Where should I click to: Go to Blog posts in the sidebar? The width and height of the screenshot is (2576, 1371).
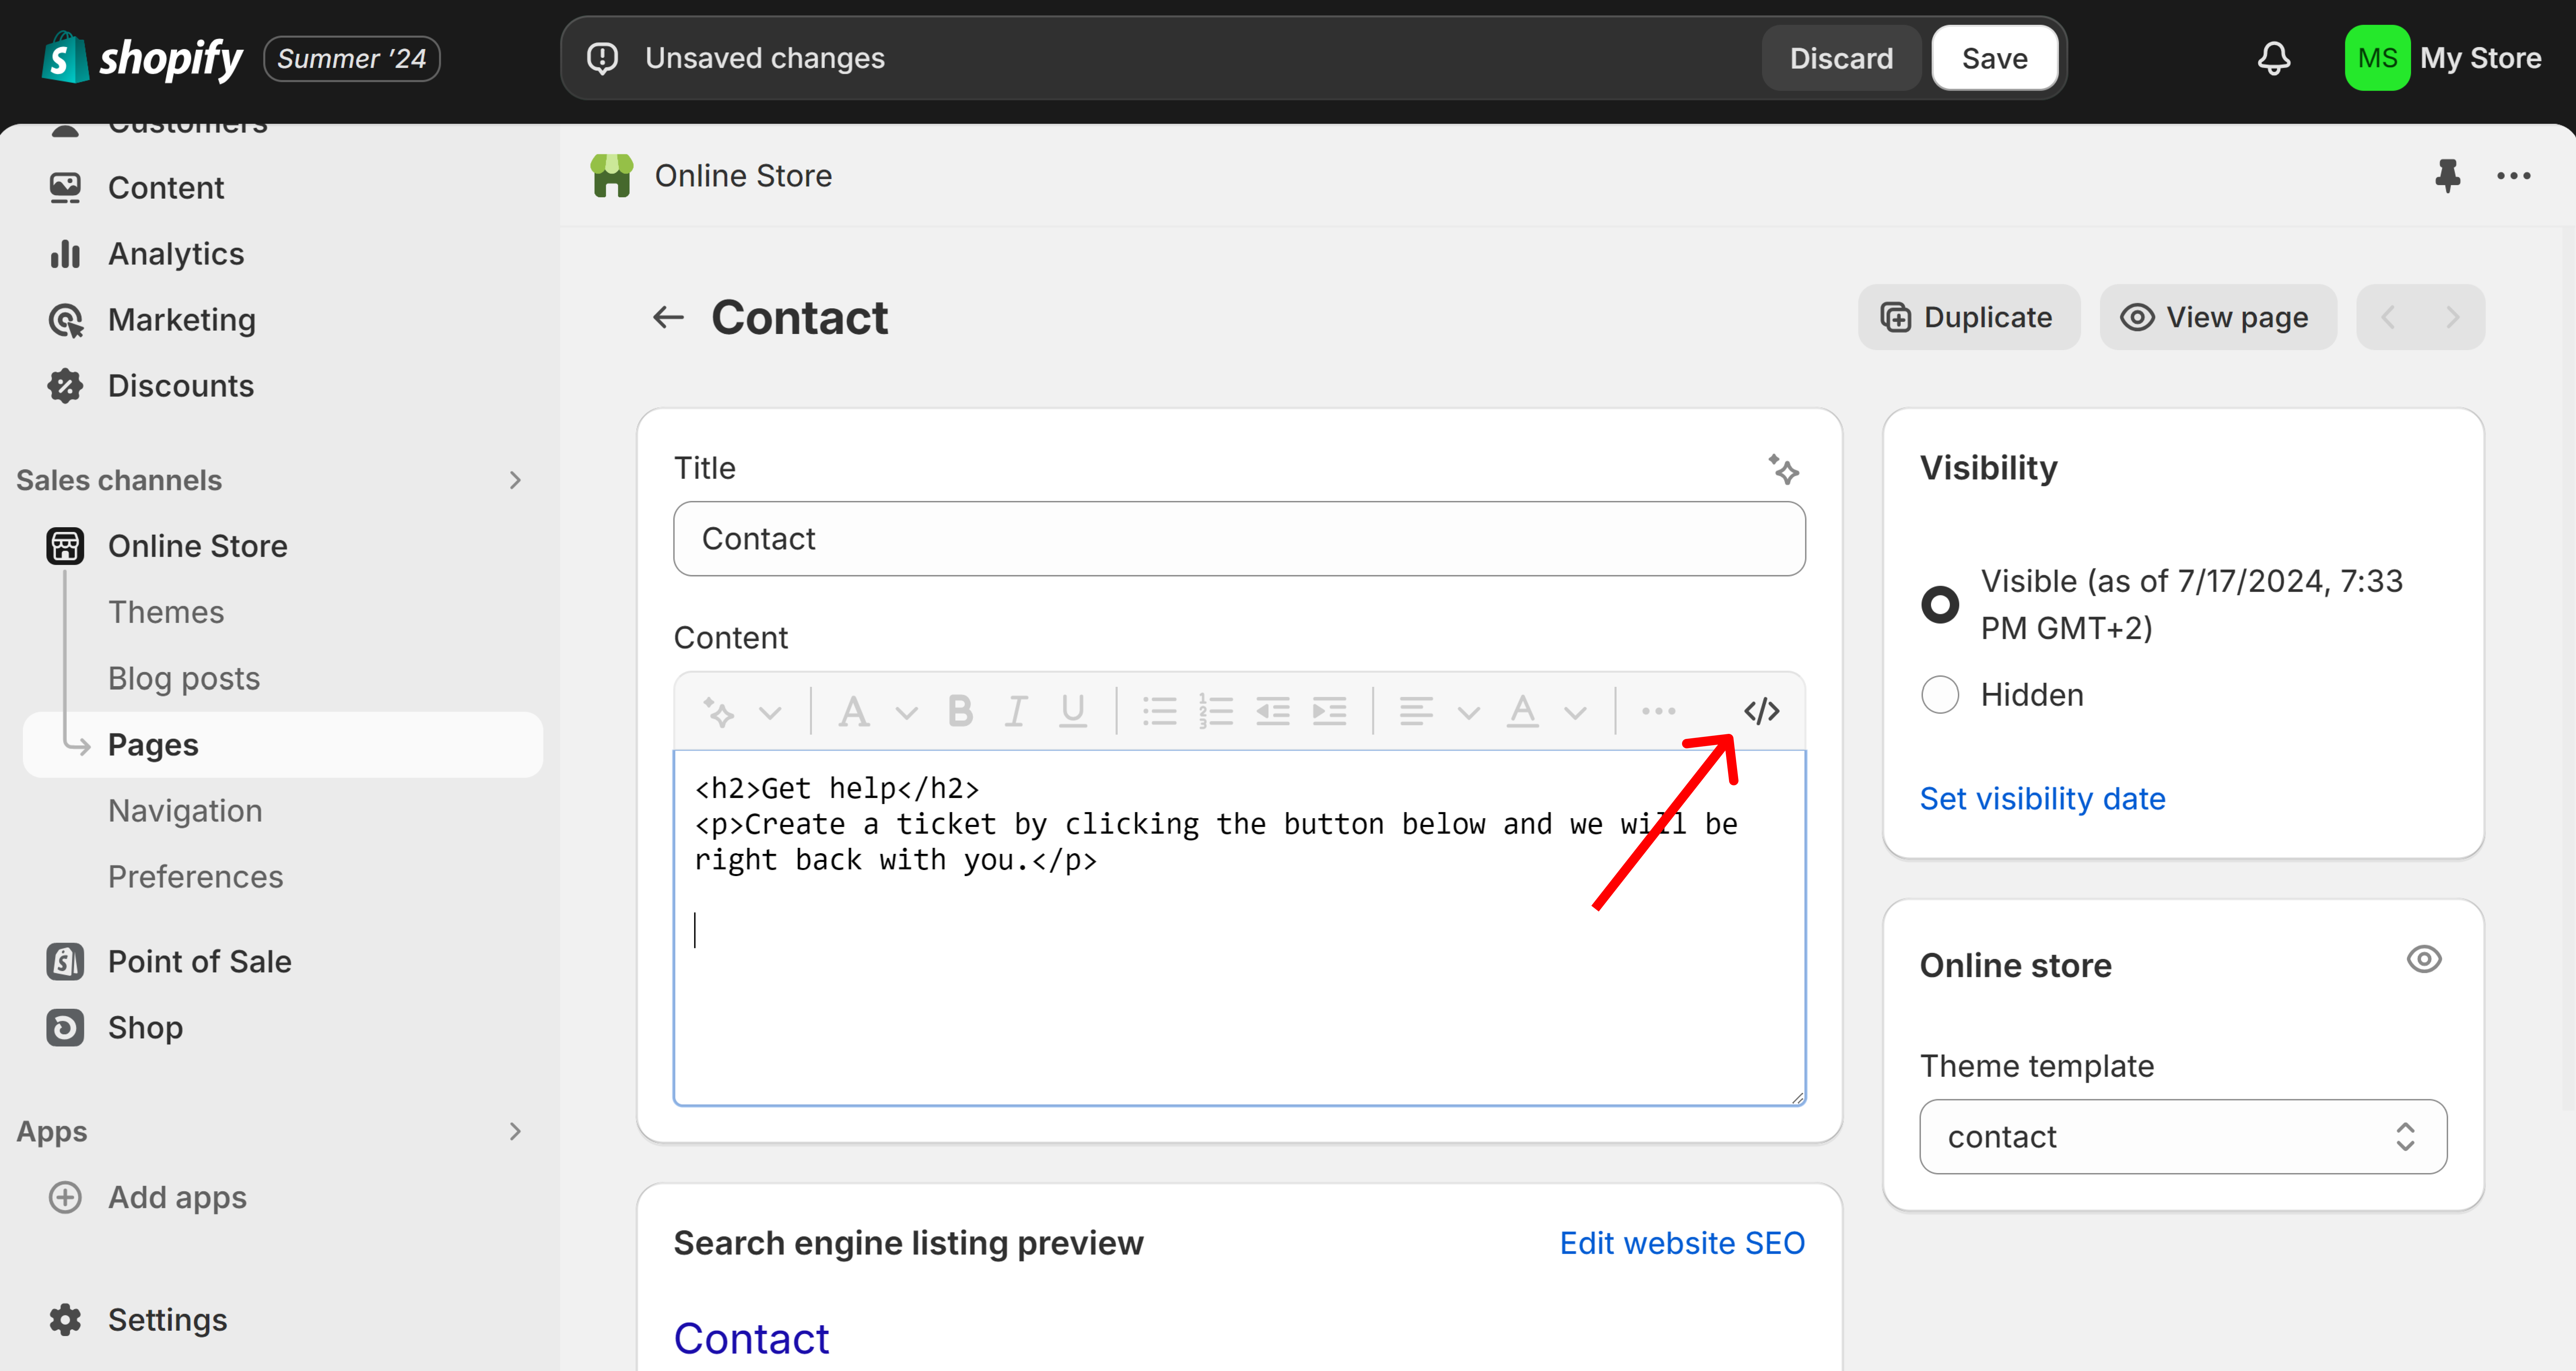click(x=183, y=678)
